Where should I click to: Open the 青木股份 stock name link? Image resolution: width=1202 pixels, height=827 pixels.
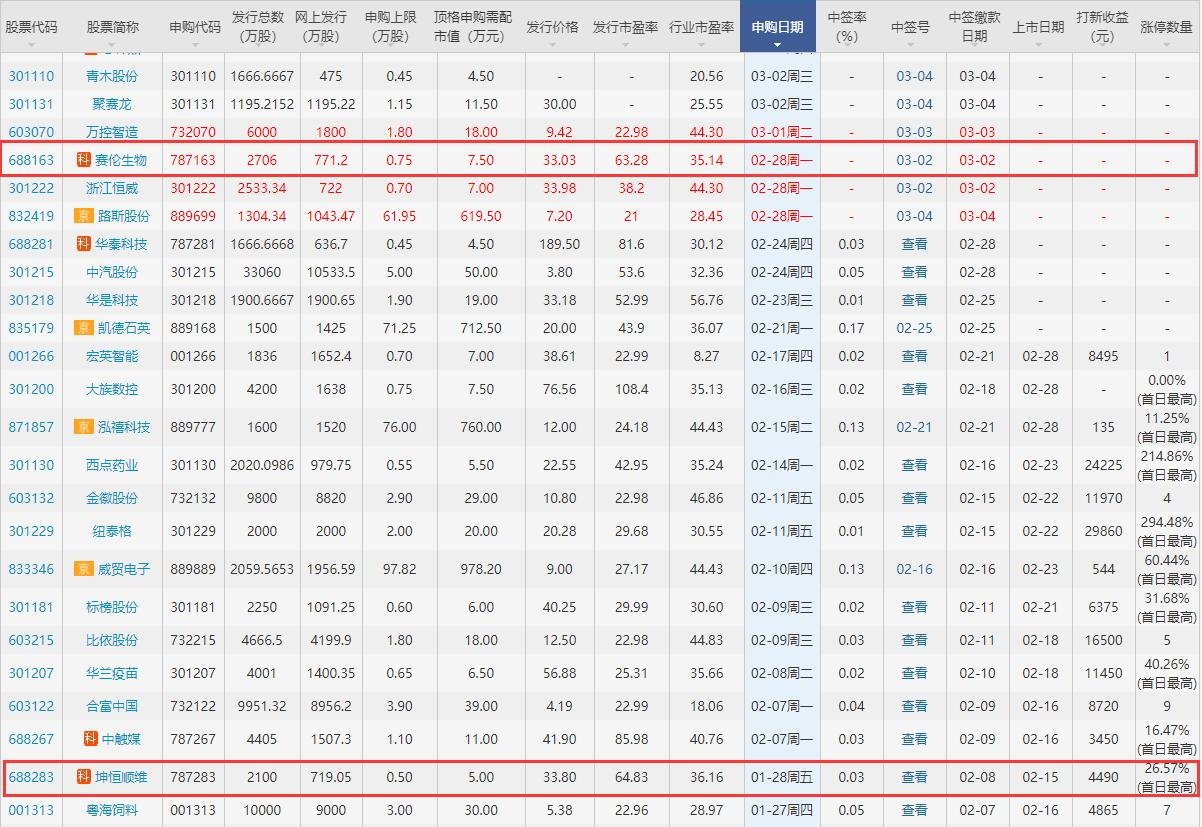(x=112, y=76)
